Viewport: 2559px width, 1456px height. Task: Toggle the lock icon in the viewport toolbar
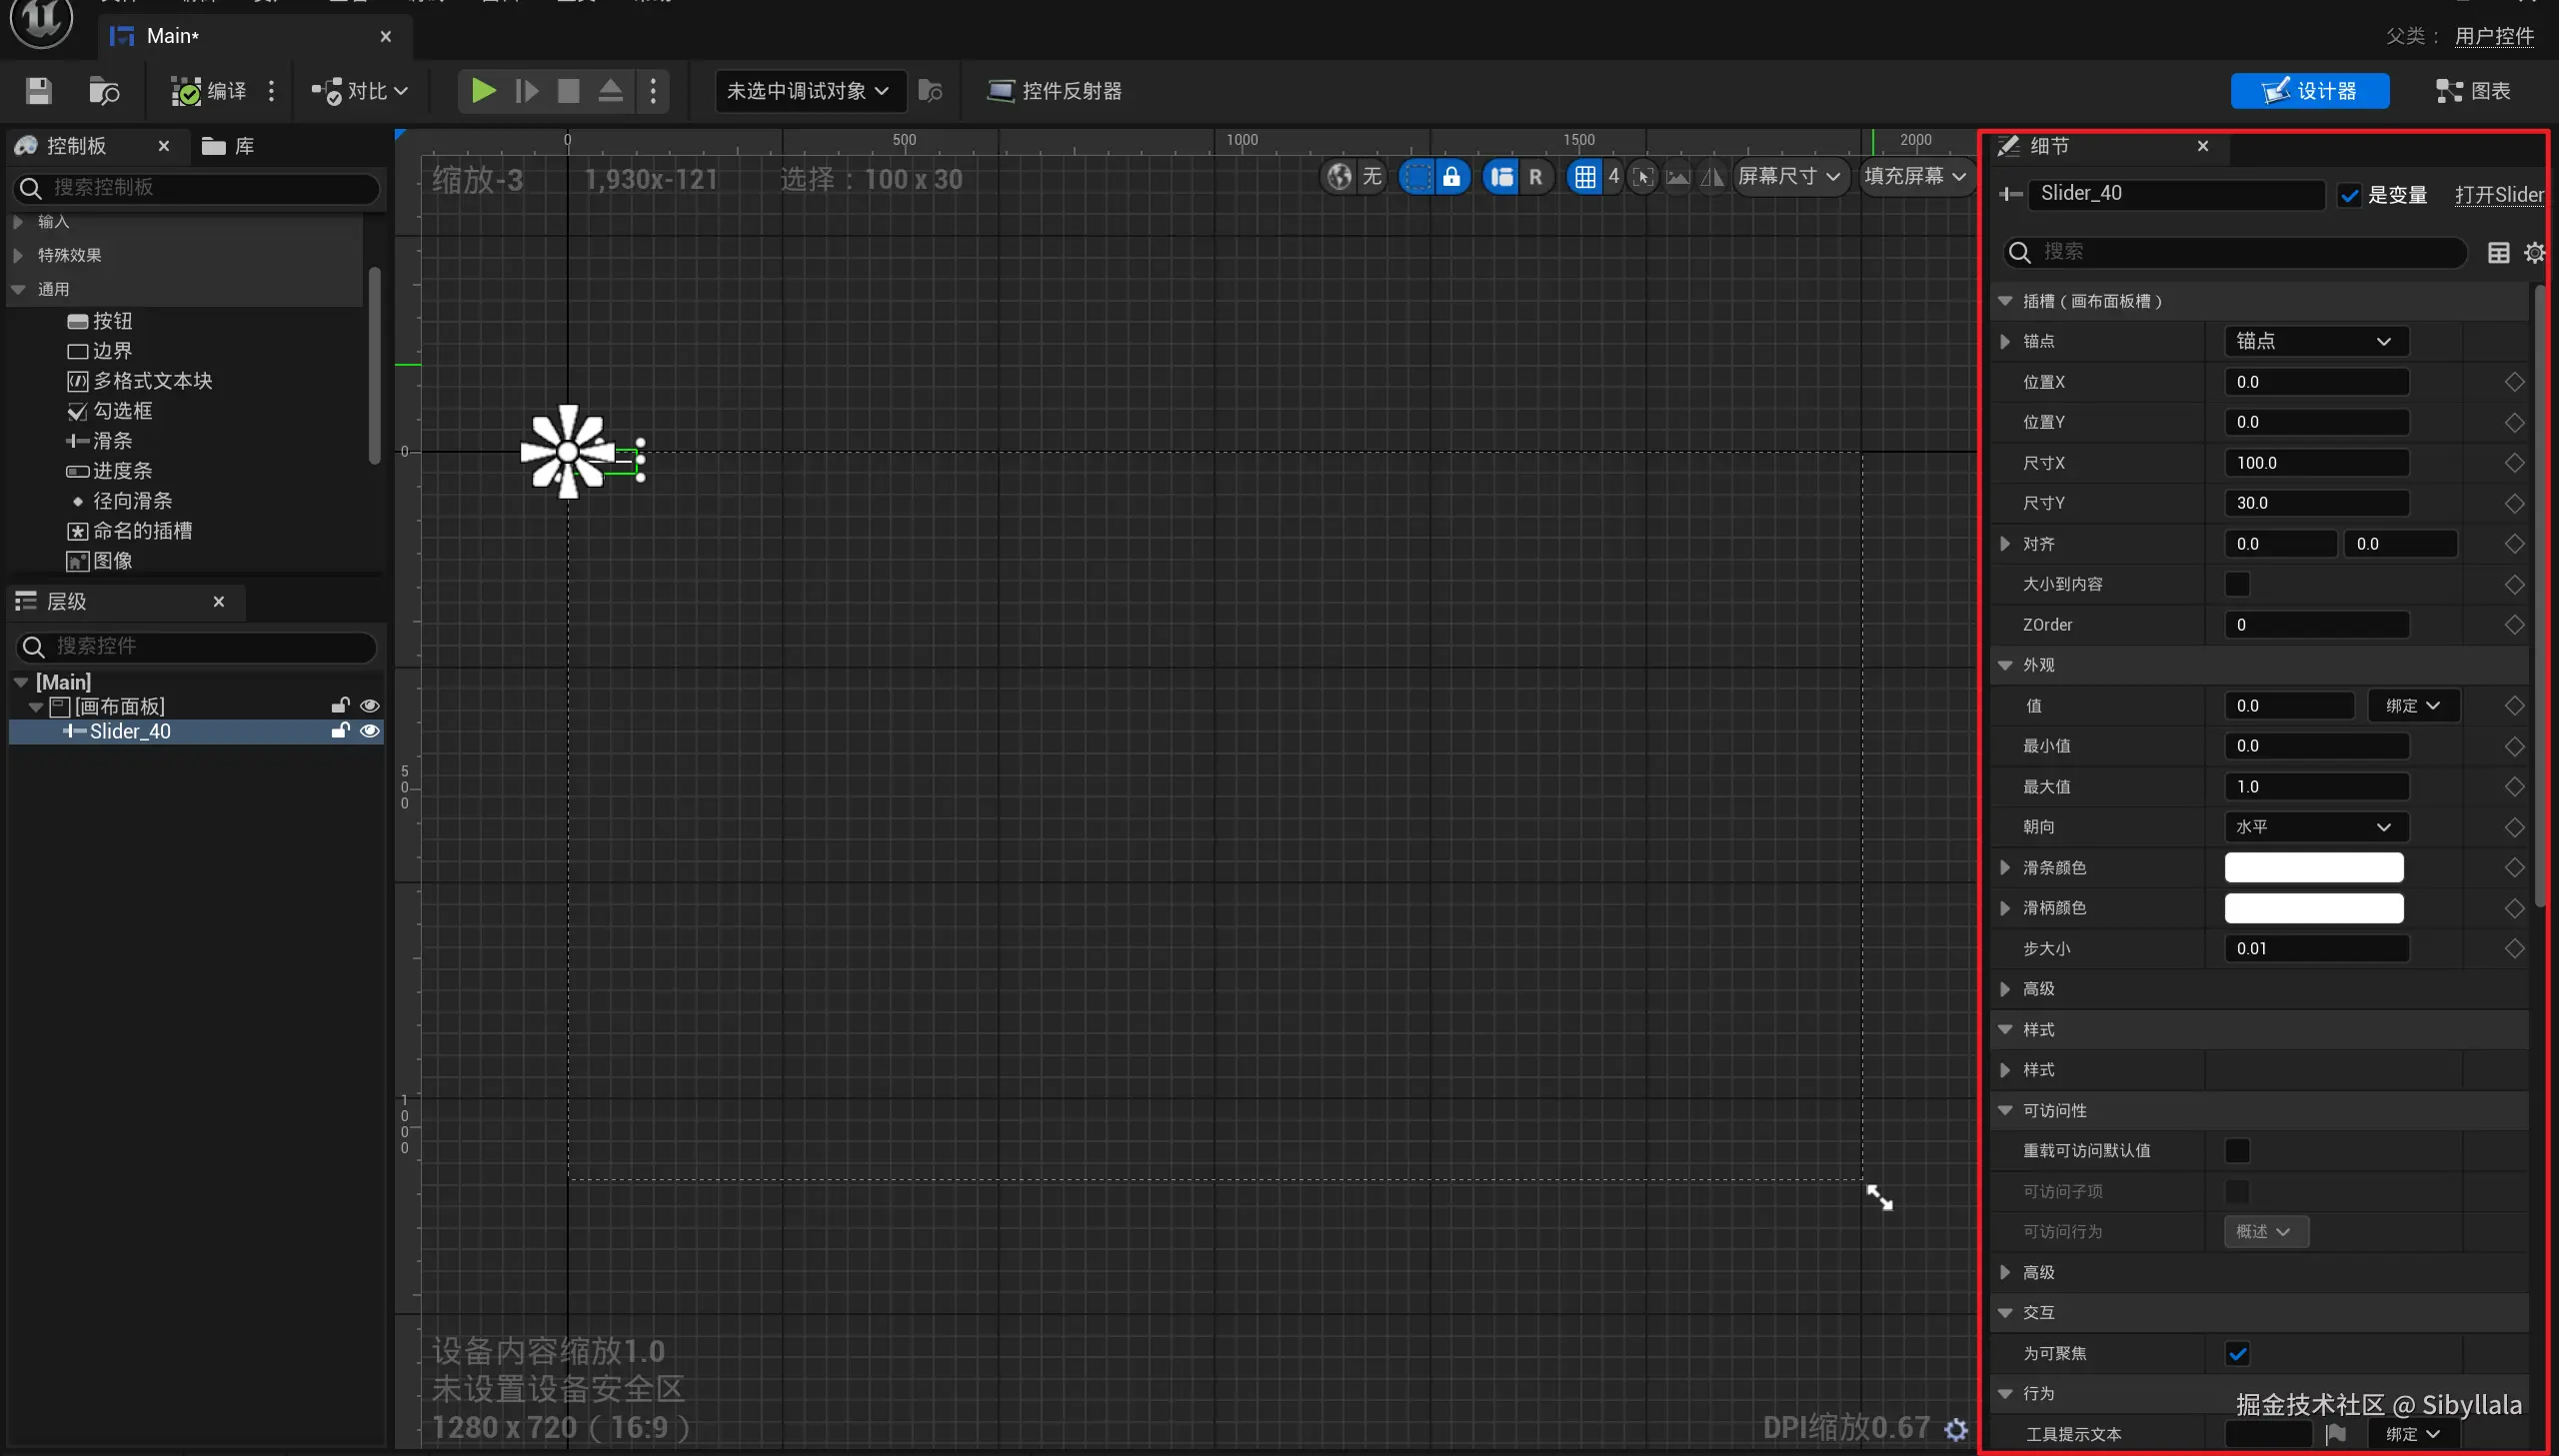point(1451,177)
